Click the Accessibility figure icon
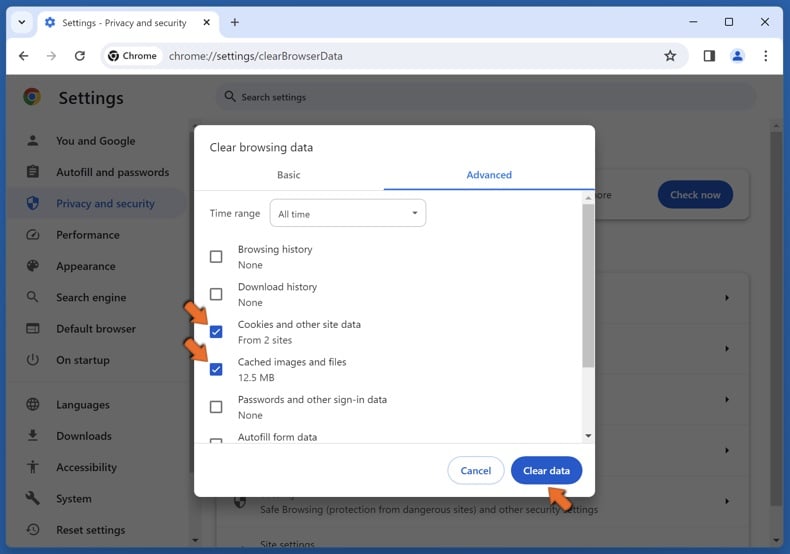 click(x=33, y=467)
